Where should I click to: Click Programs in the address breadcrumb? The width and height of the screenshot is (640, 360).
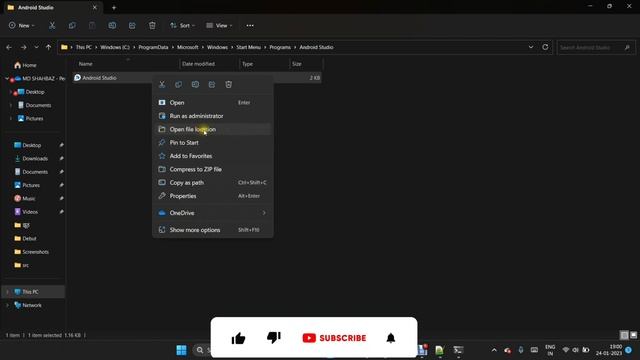point(280,47)
